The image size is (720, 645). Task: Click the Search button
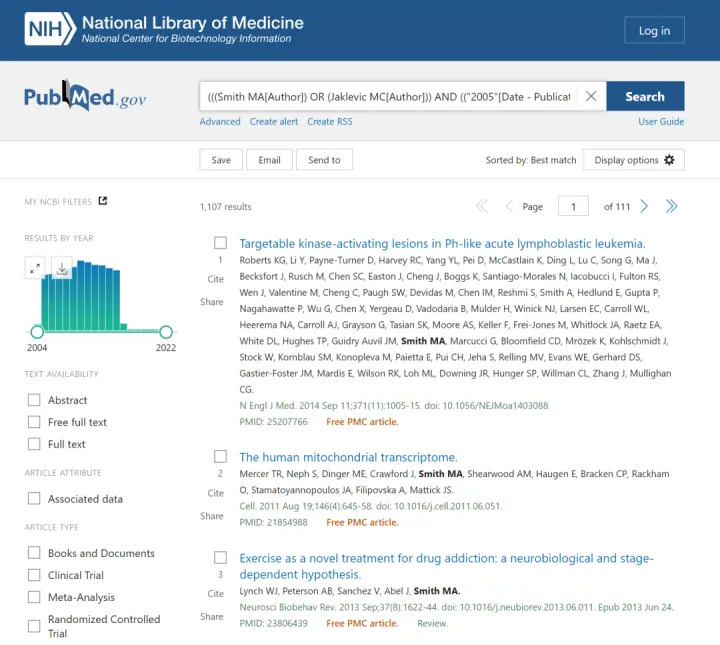pyautogui.click(x=645, y=96)
